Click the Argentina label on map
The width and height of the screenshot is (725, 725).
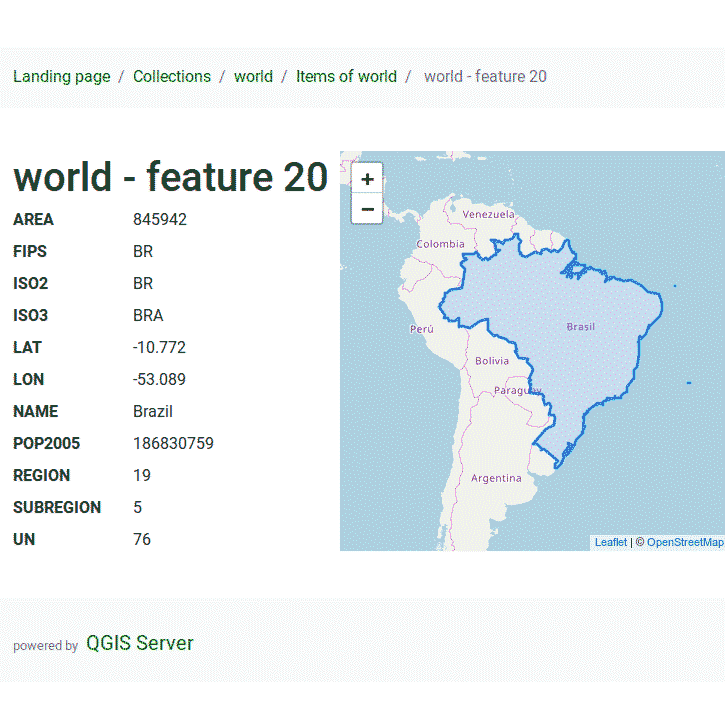tap(496, 478)
